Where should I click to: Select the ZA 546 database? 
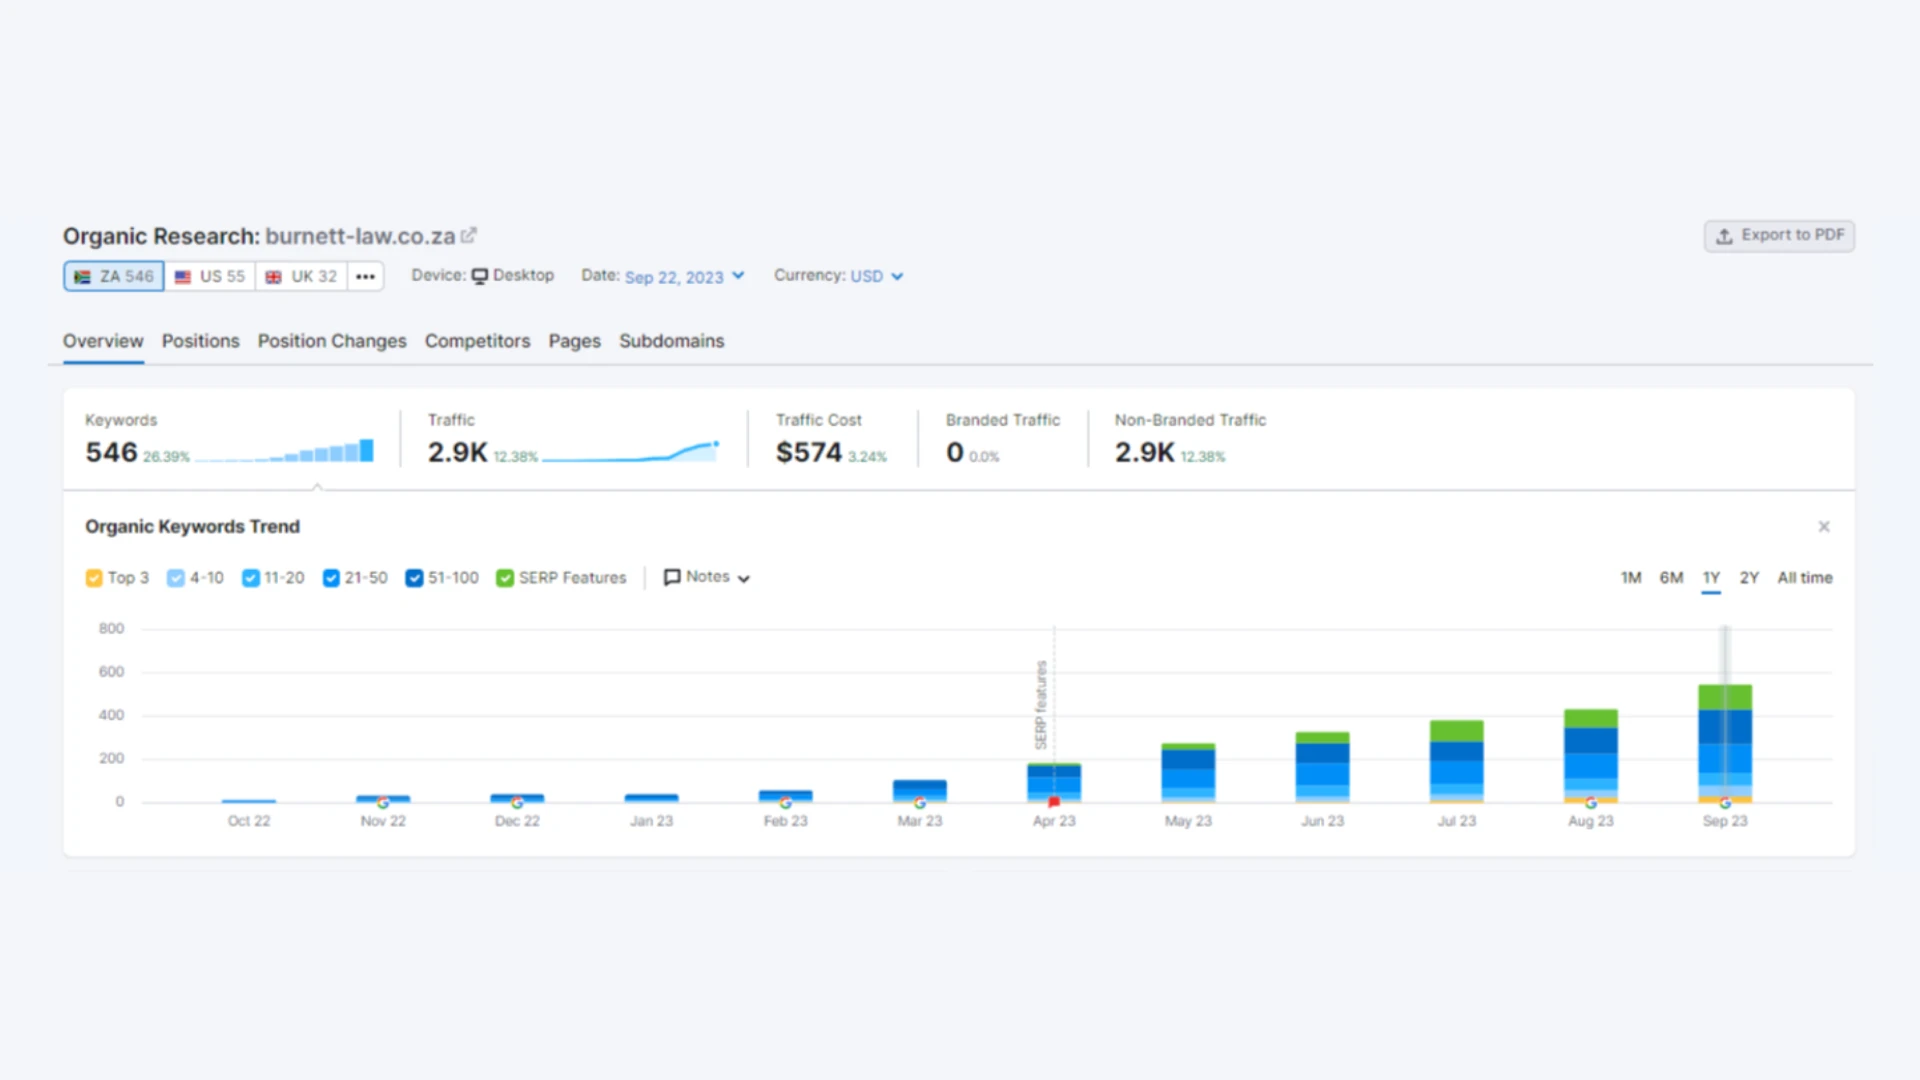114,277
